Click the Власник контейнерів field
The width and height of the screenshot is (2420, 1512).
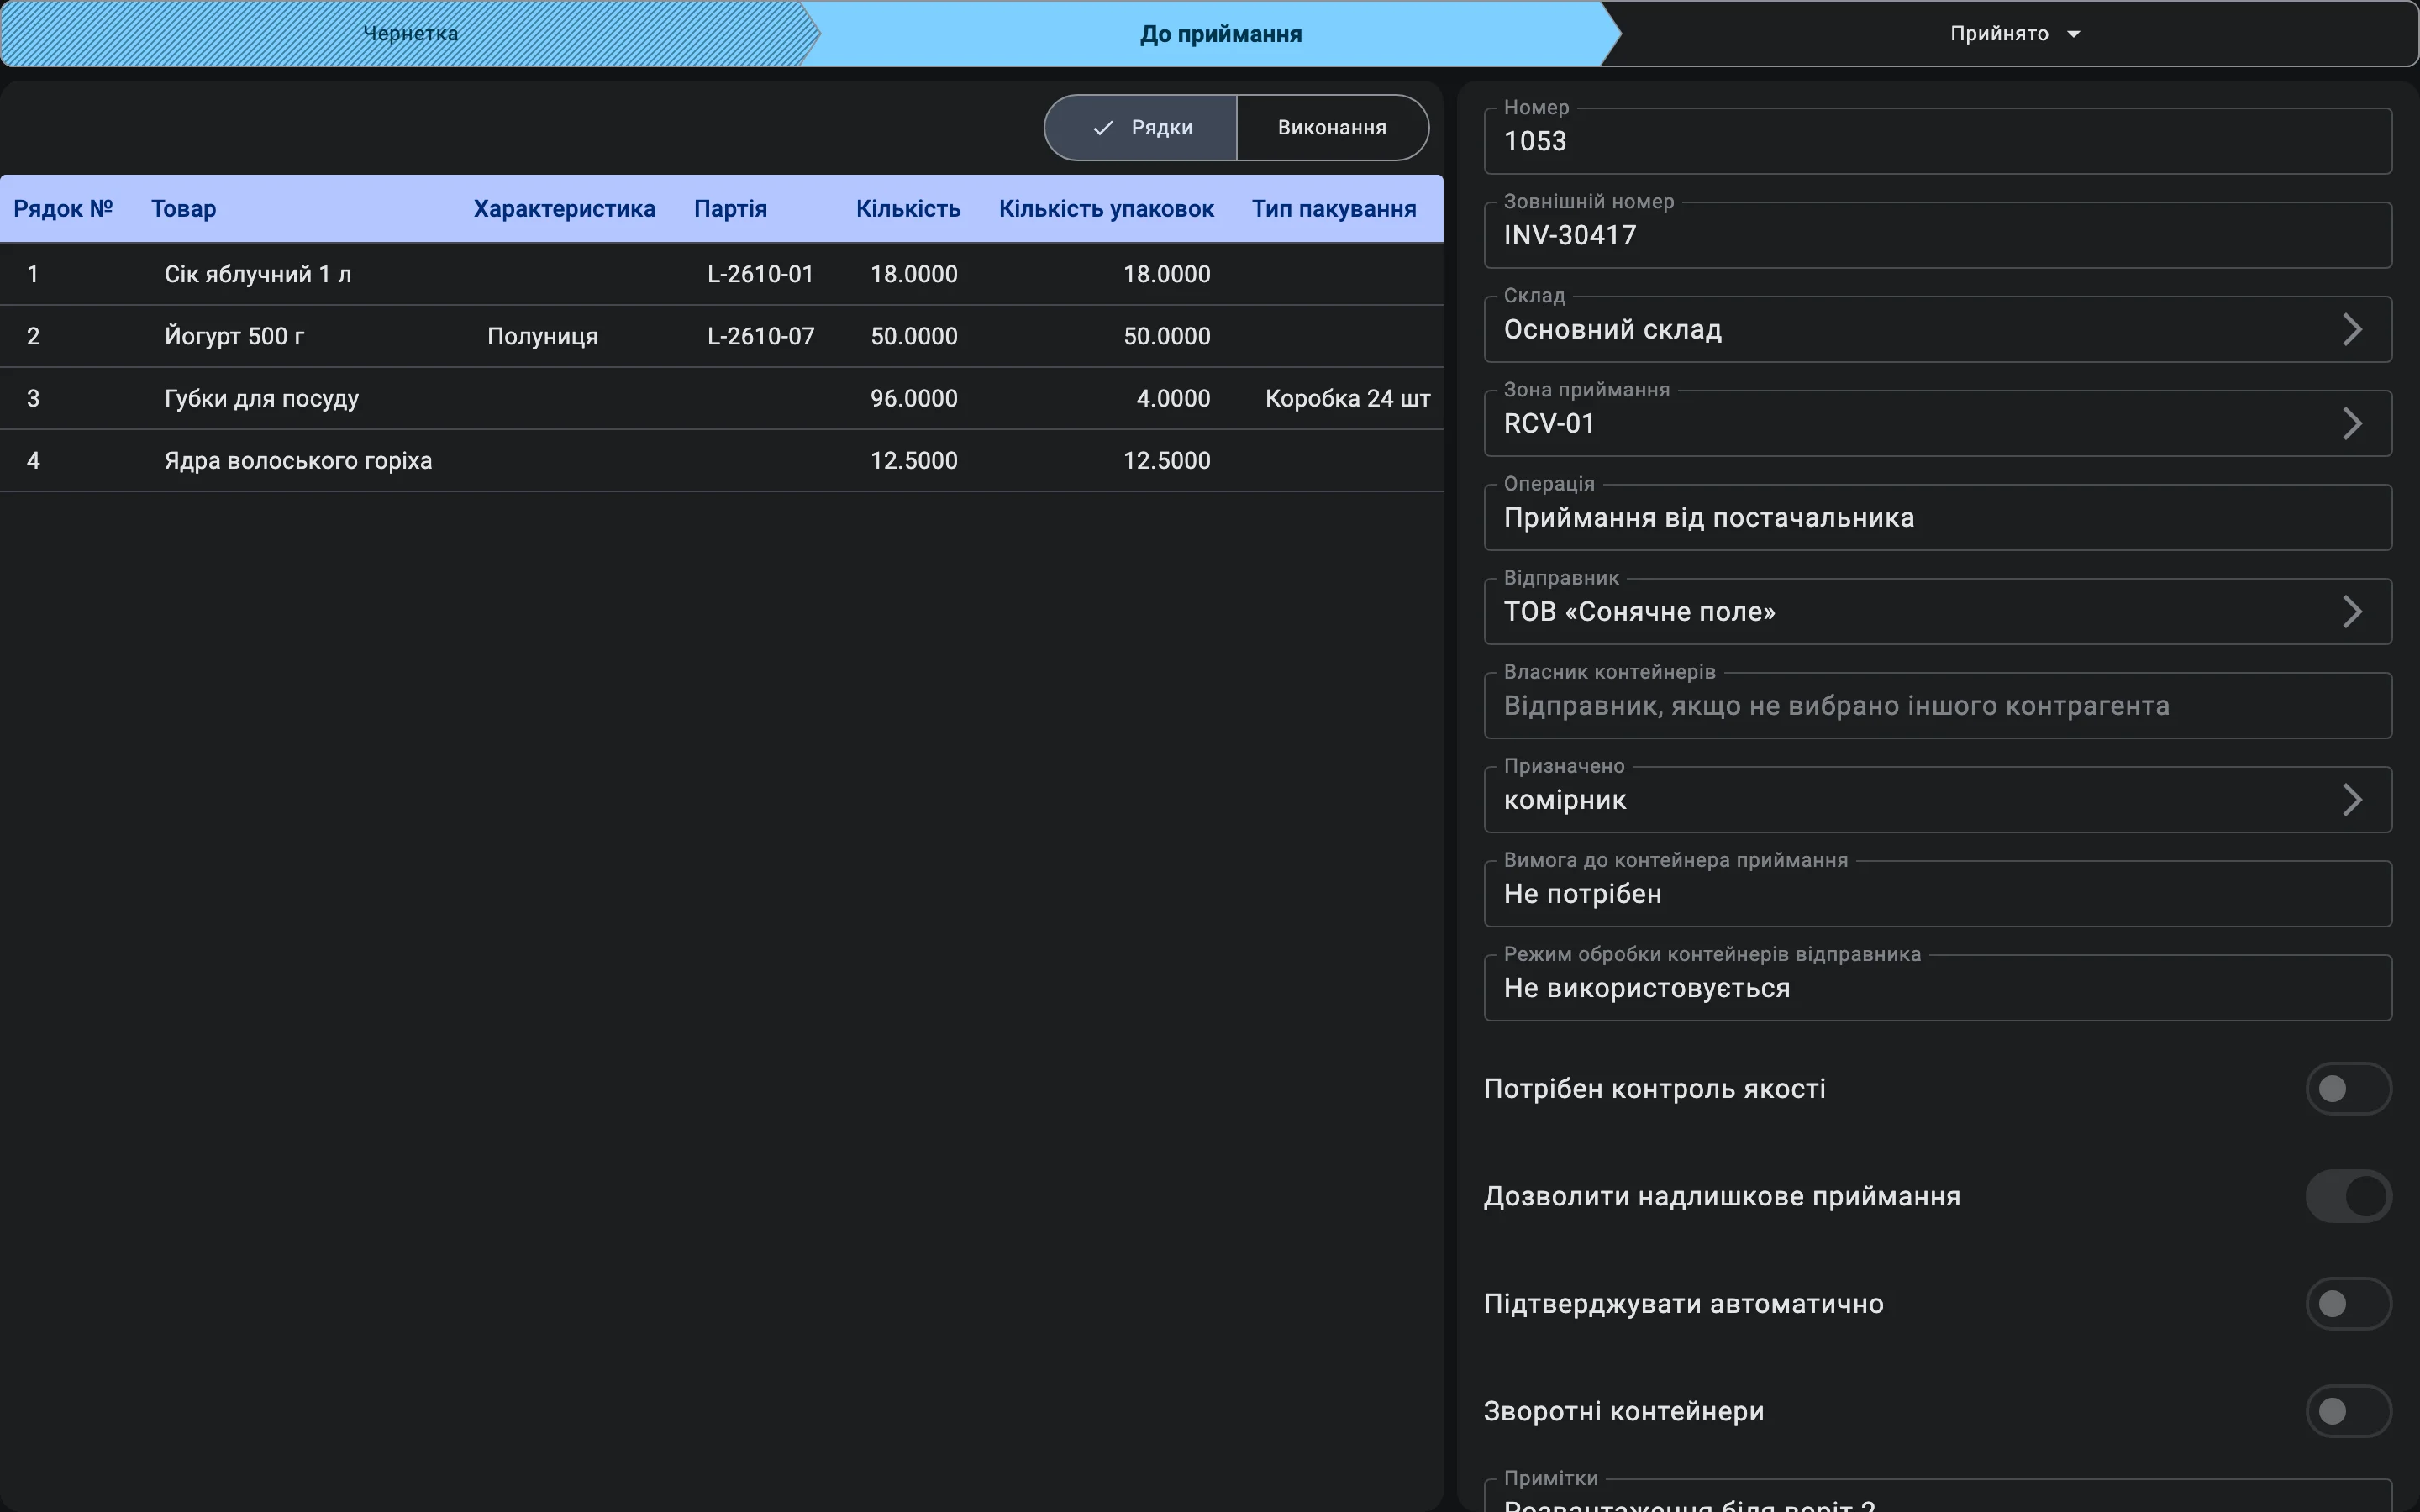click(x=1937, y=705)
